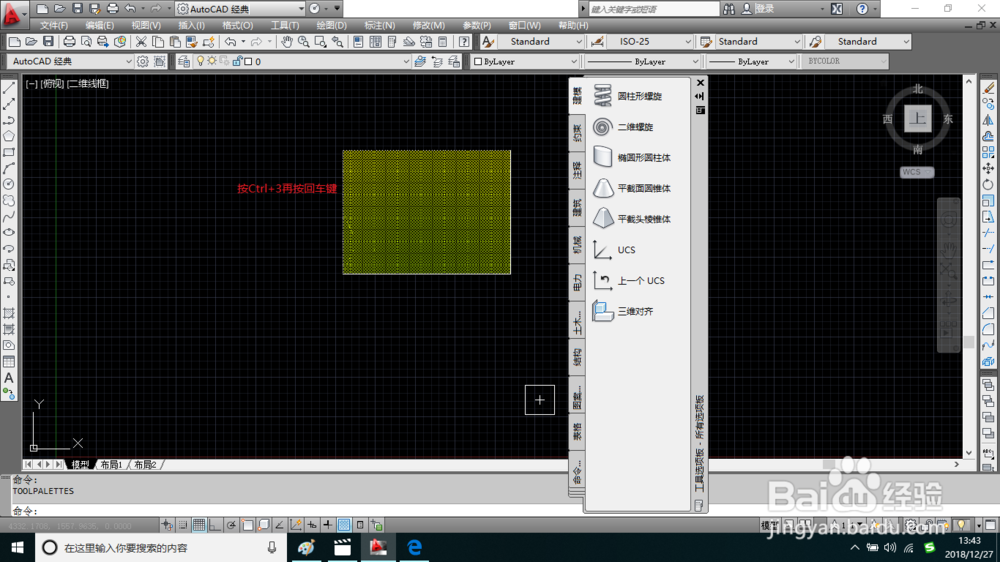Screen dimensions: 1000x562
Task: Activate the Pan hand tool
Action: [x=287, y=42]
